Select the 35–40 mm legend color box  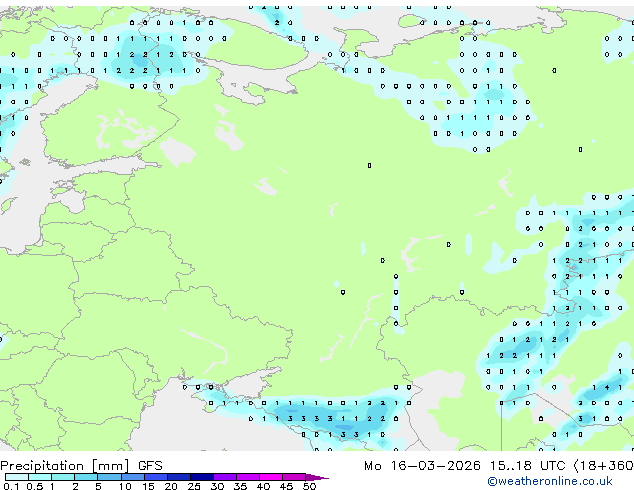pyautogui.click(x=247, y=477)
